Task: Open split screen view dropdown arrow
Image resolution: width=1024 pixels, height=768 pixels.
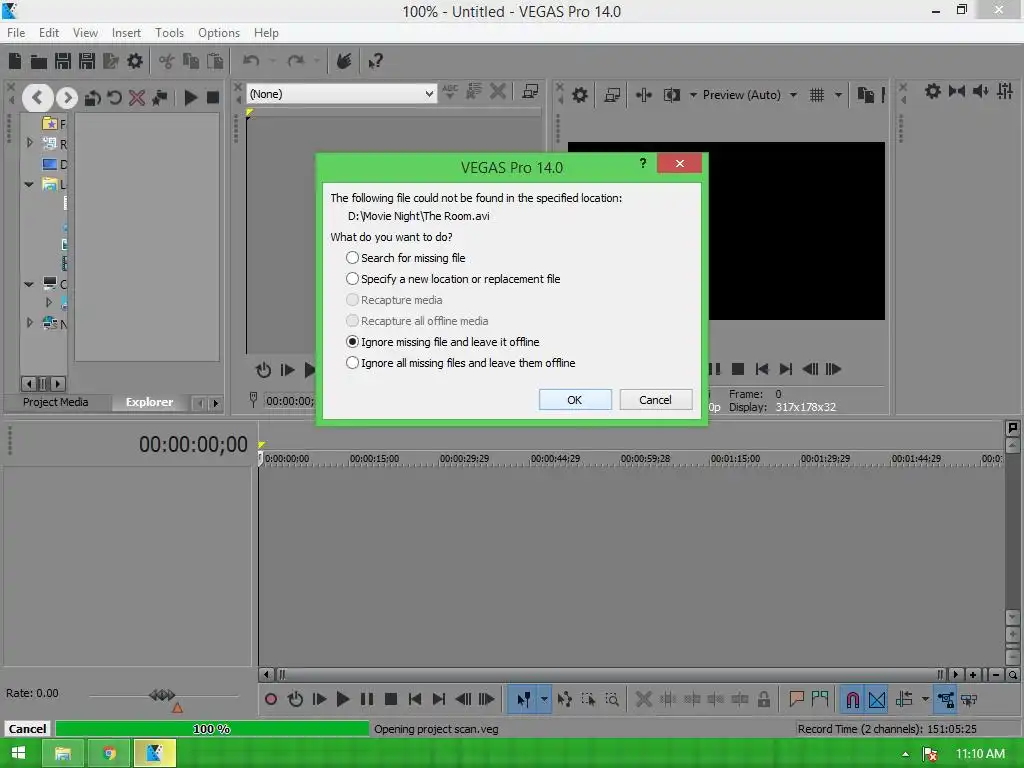Action: 693,95
